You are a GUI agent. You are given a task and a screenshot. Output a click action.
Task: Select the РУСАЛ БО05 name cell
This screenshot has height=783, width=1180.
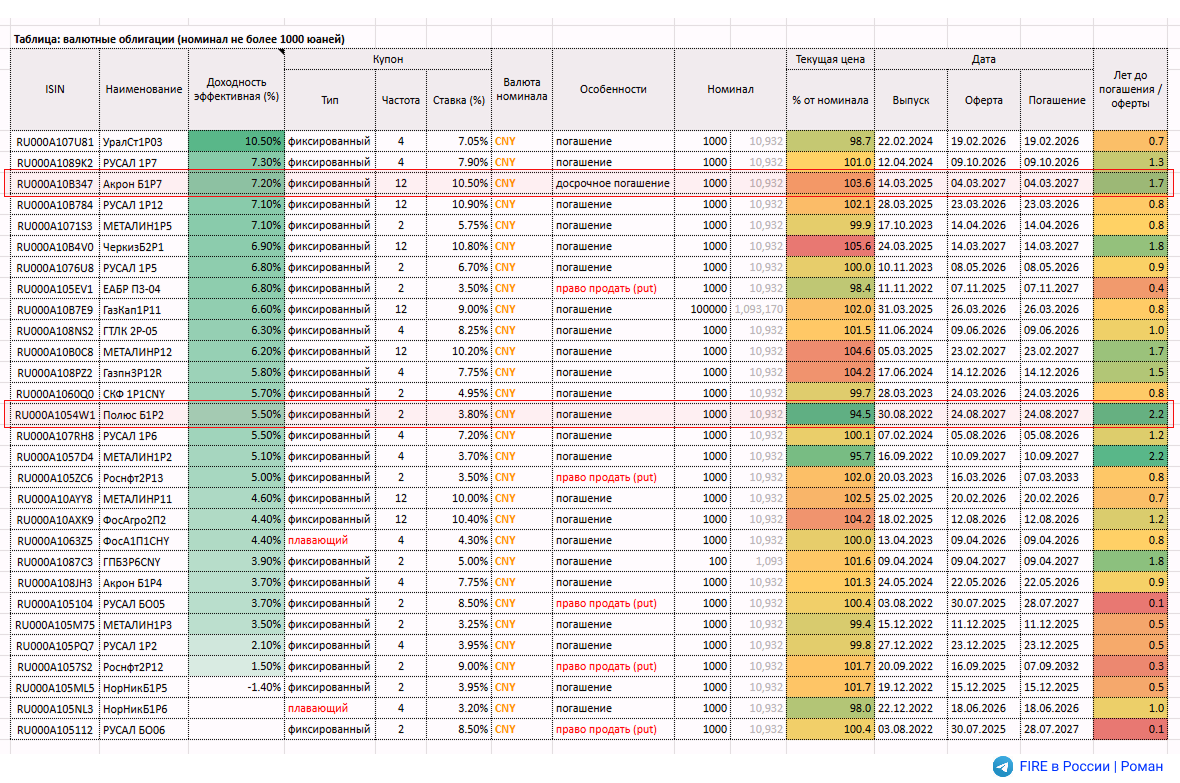[144, 604]
